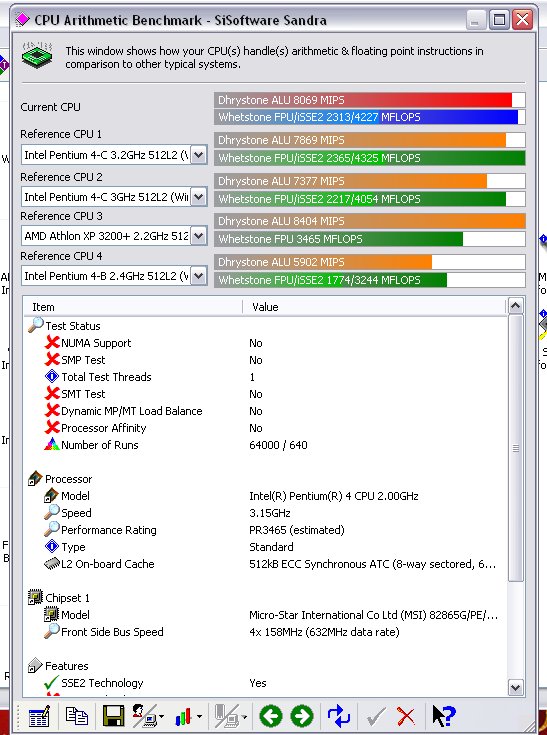
Task: Select the Processor Model row
Action: click(x=266, y=496)
